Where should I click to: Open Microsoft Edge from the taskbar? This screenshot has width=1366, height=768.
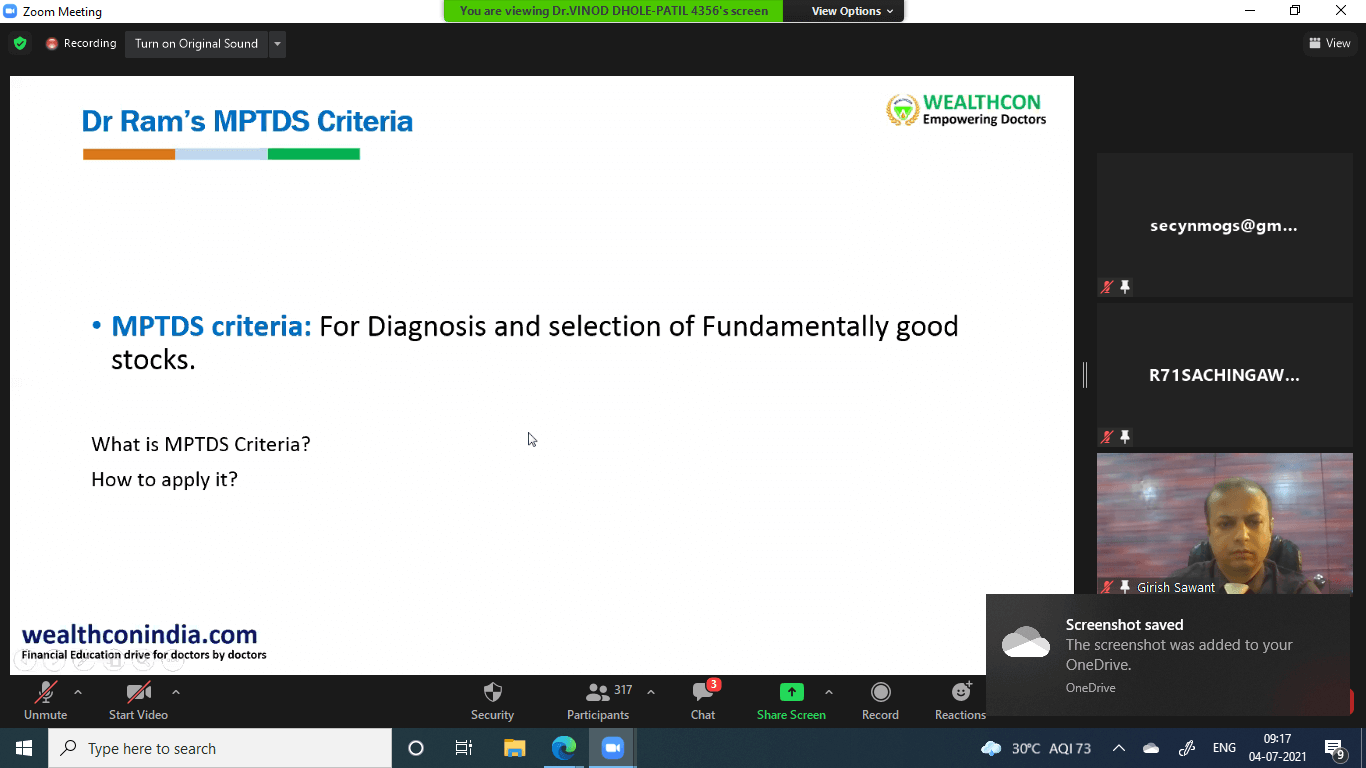(564, 748)
